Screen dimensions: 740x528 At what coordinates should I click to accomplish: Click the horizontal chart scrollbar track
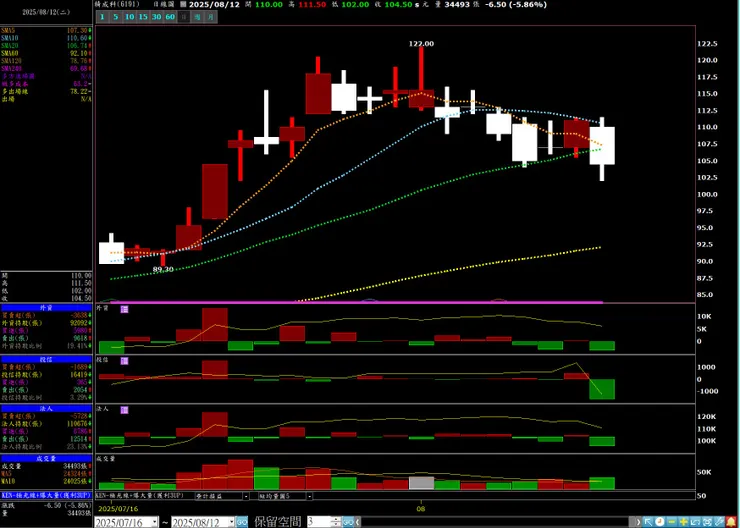click(x=497, y=522)
